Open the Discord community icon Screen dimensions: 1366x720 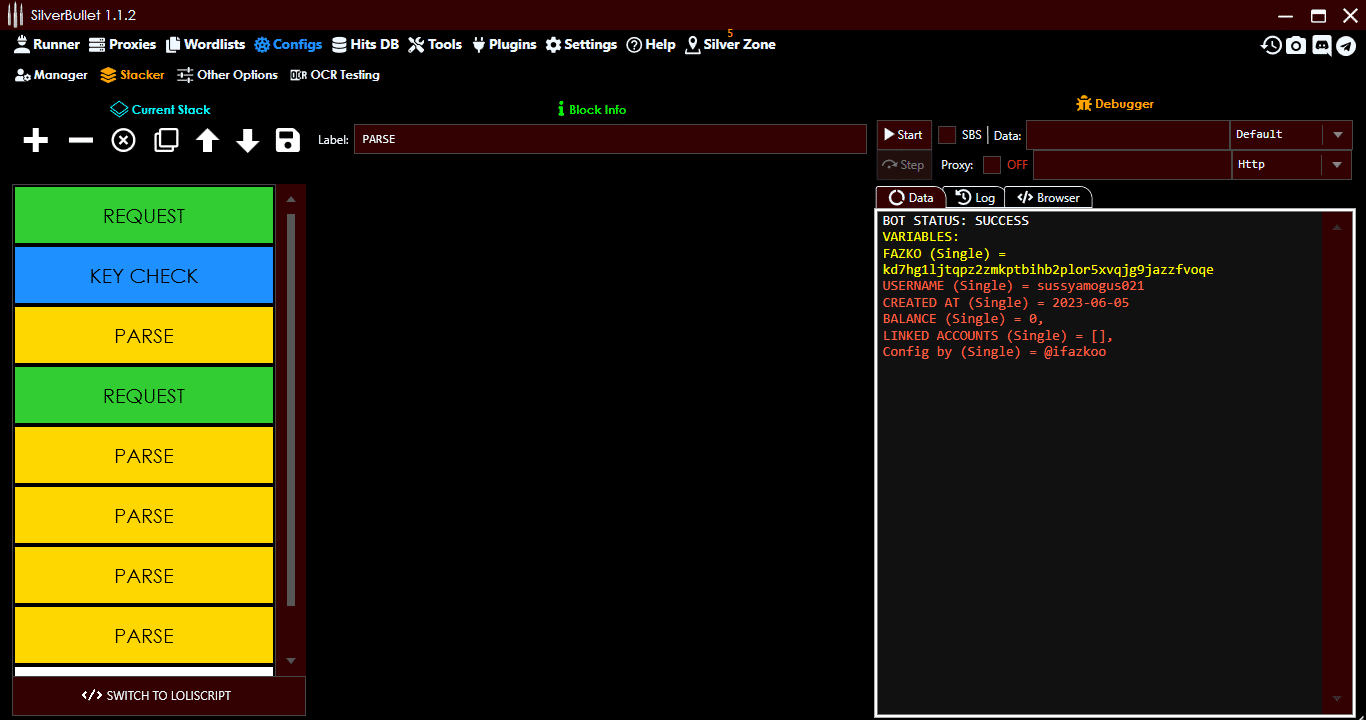1322,45
